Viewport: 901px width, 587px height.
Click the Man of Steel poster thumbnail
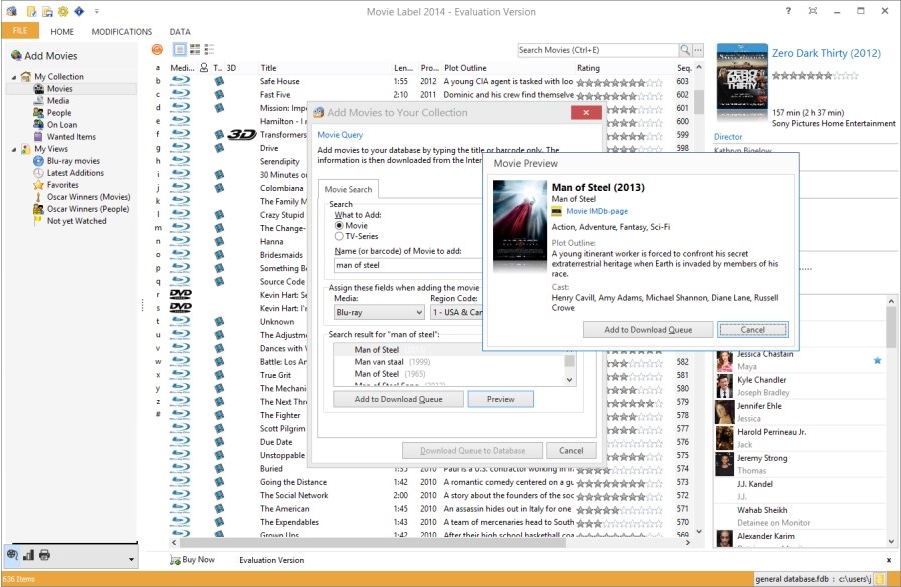[520, 223]
